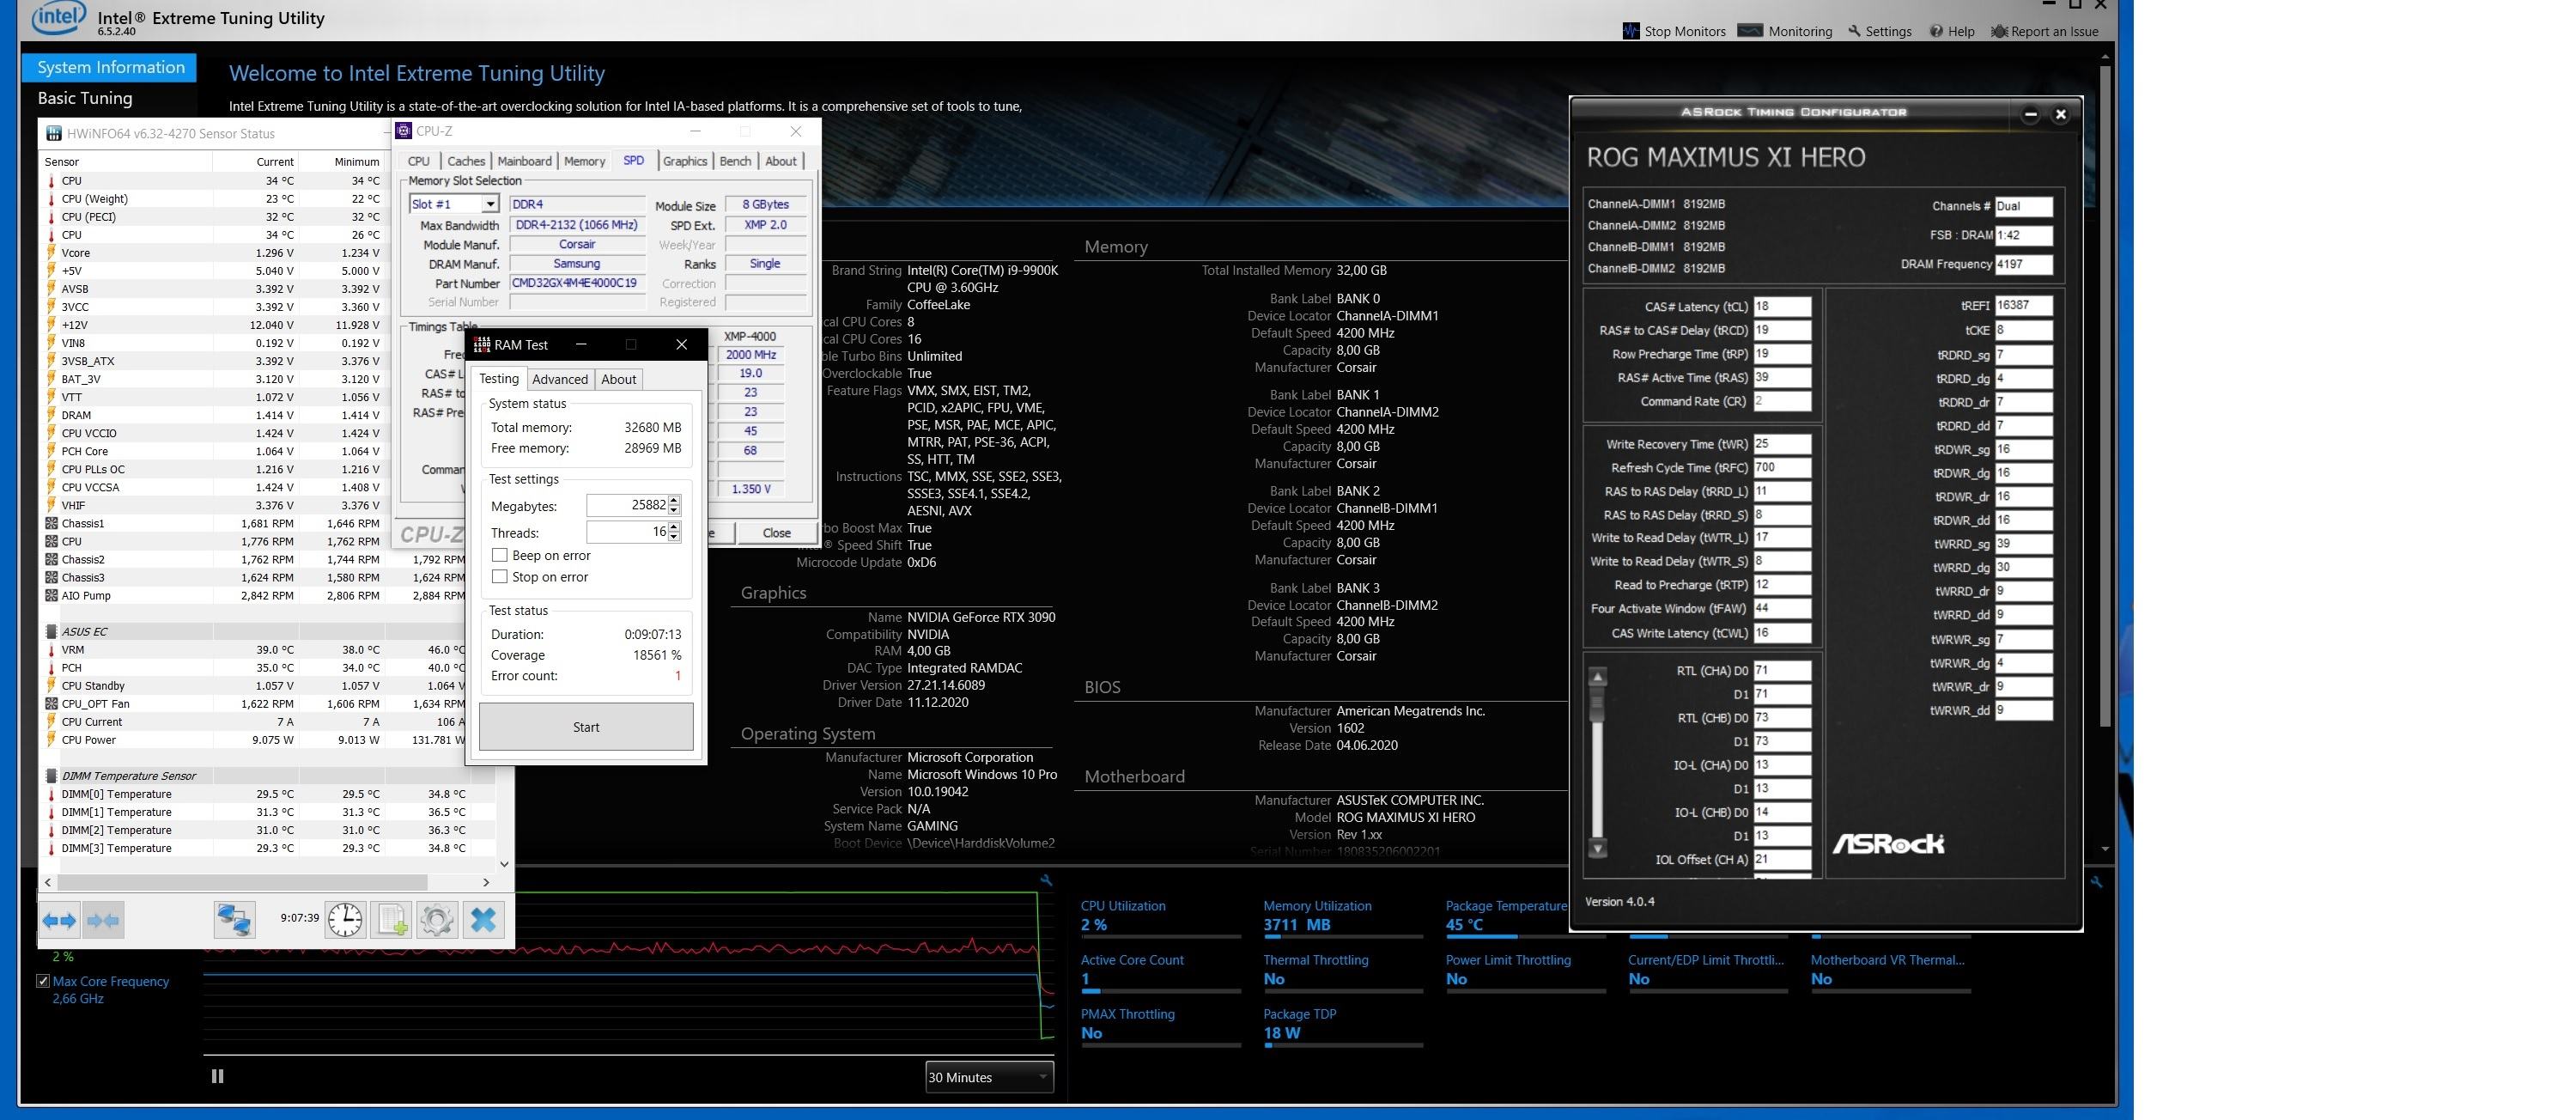The image size is (2576, 1120).
Task: Click the down arrow of ASRock RTL list scrollbar
Action: pyautogui.click(x=1598, y=849)
